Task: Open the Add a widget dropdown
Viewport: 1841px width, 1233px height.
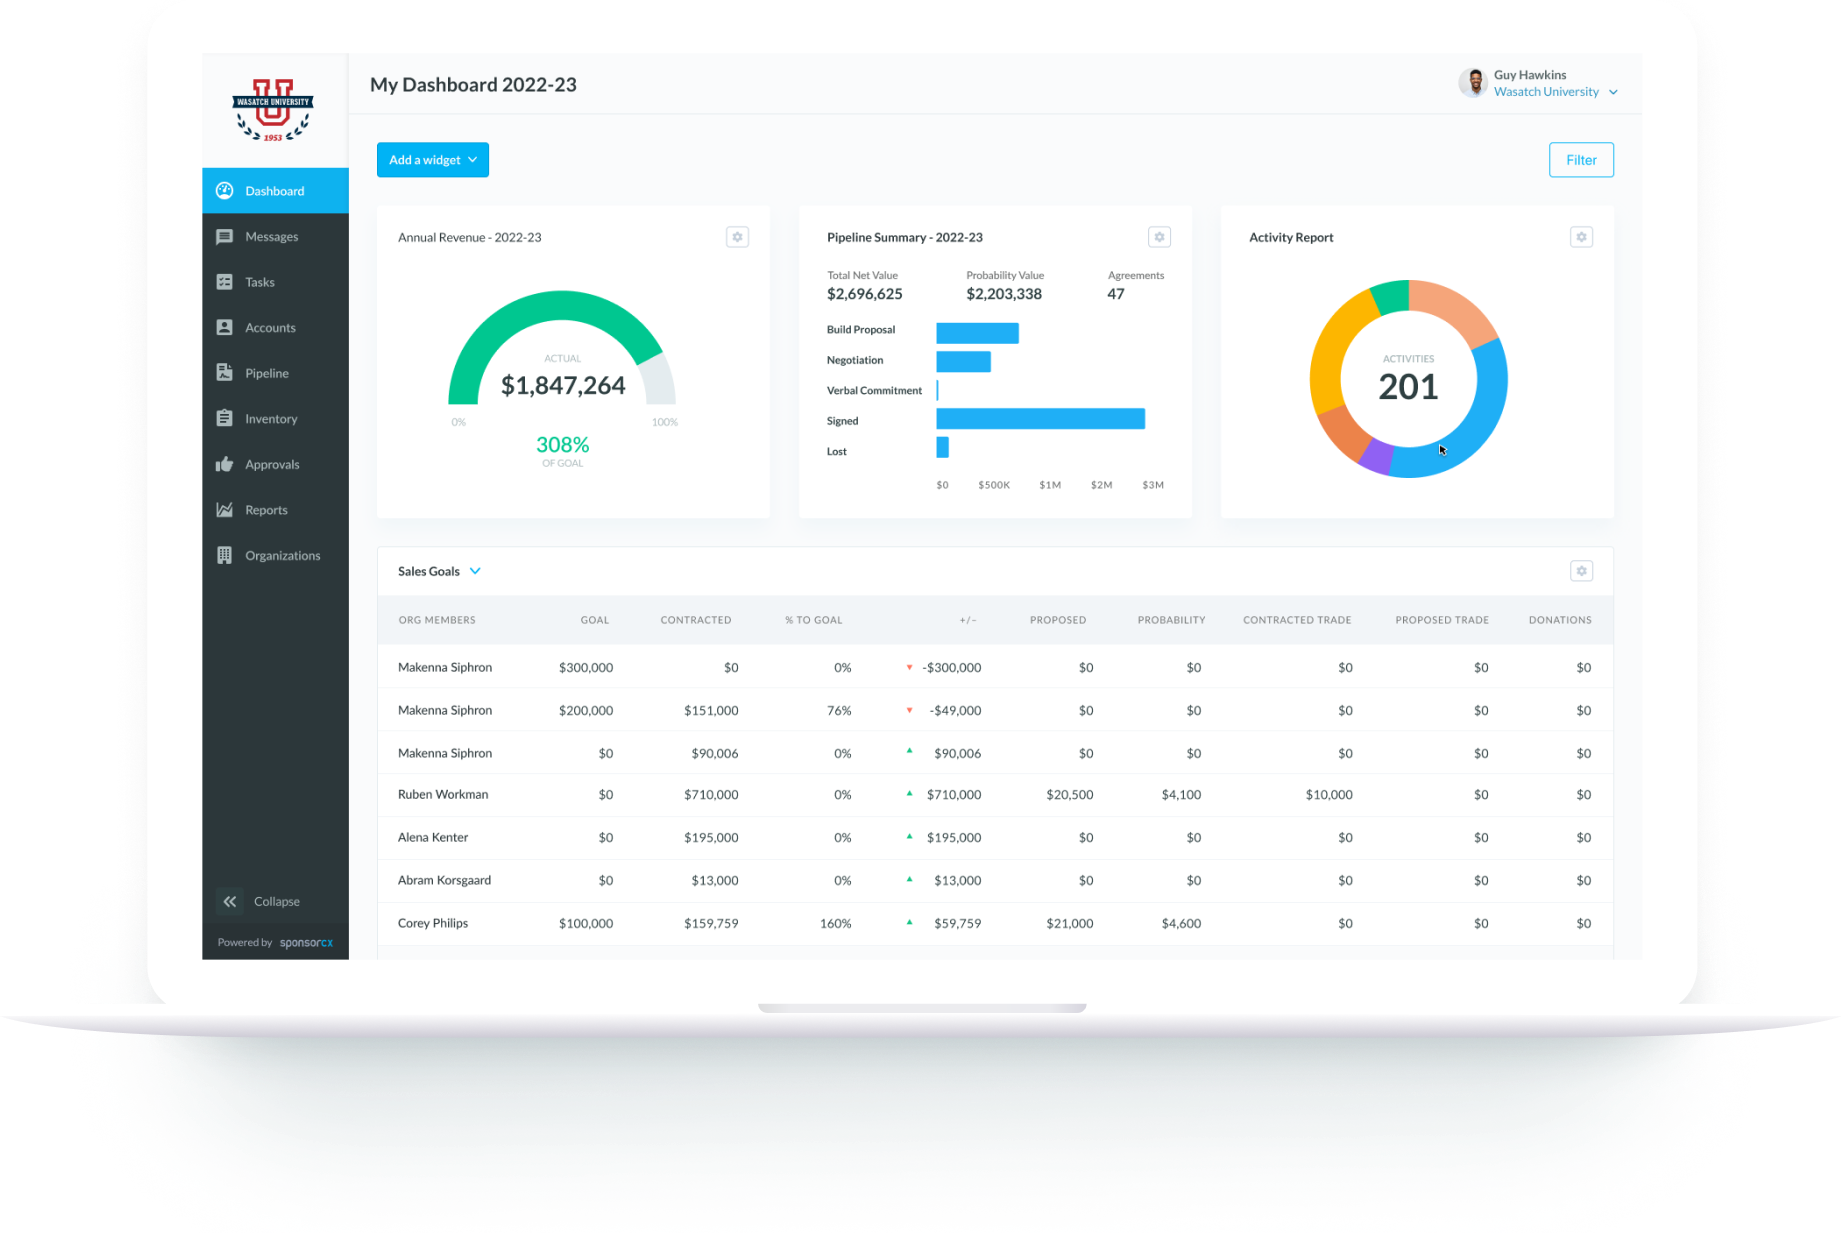Action: point(432,159)
